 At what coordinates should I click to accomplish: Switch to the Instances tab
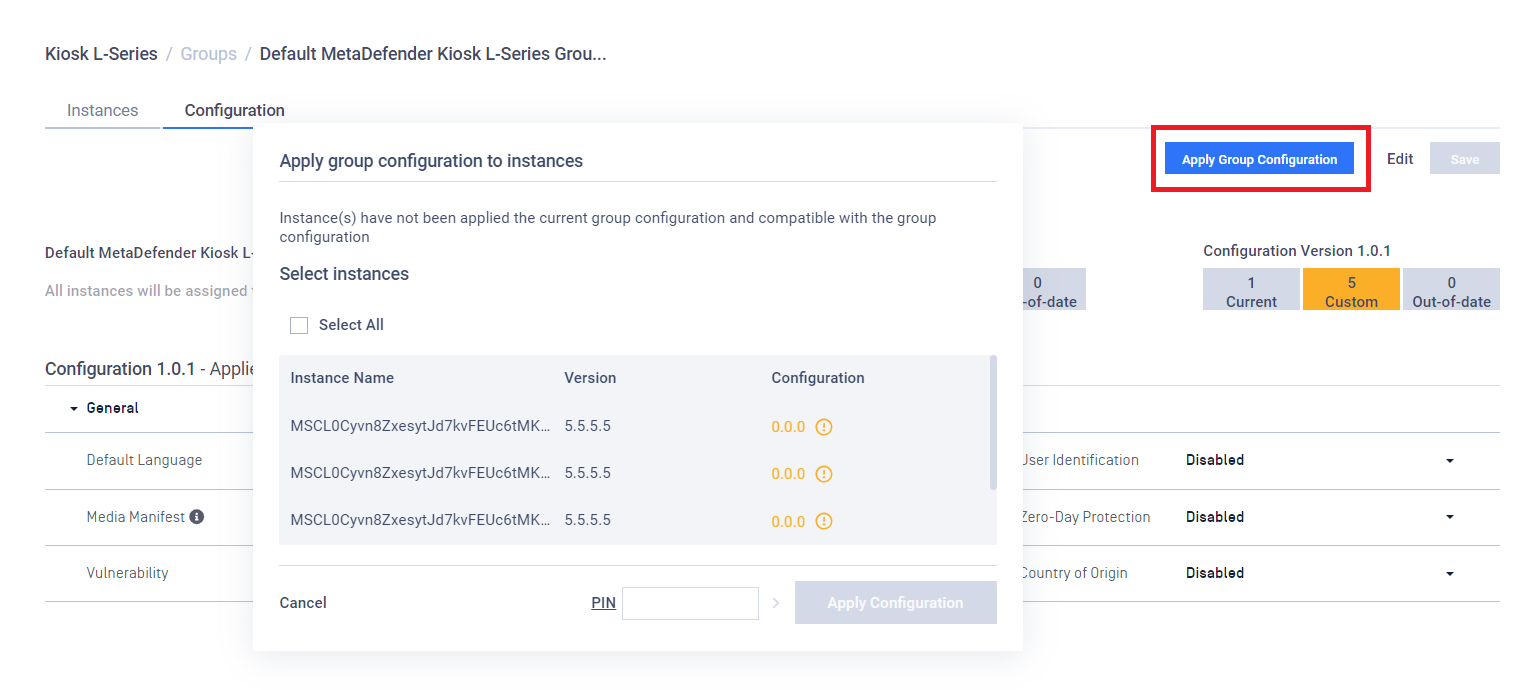102,110
